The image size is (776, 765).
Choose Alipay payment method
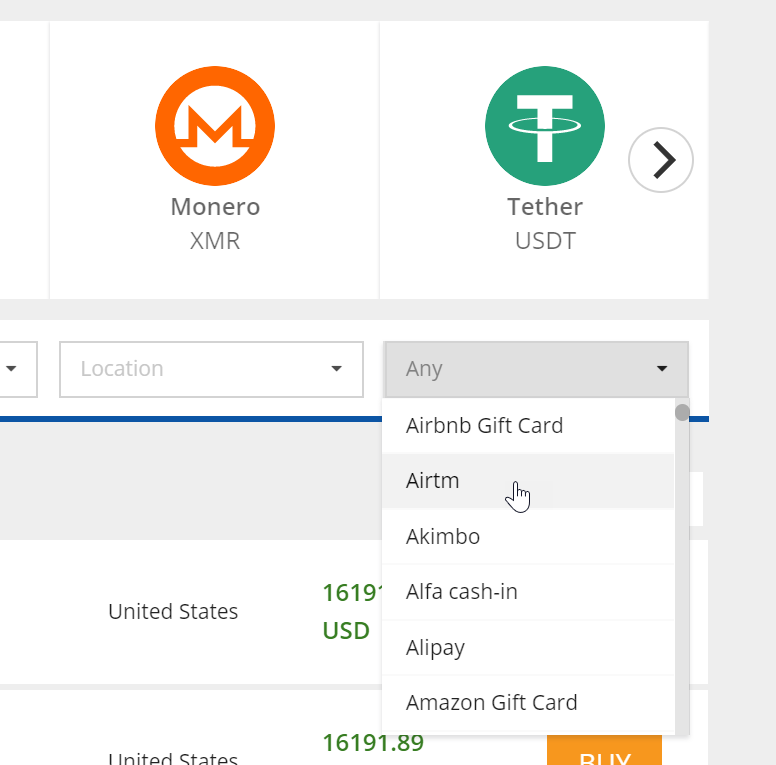[528, 647]
